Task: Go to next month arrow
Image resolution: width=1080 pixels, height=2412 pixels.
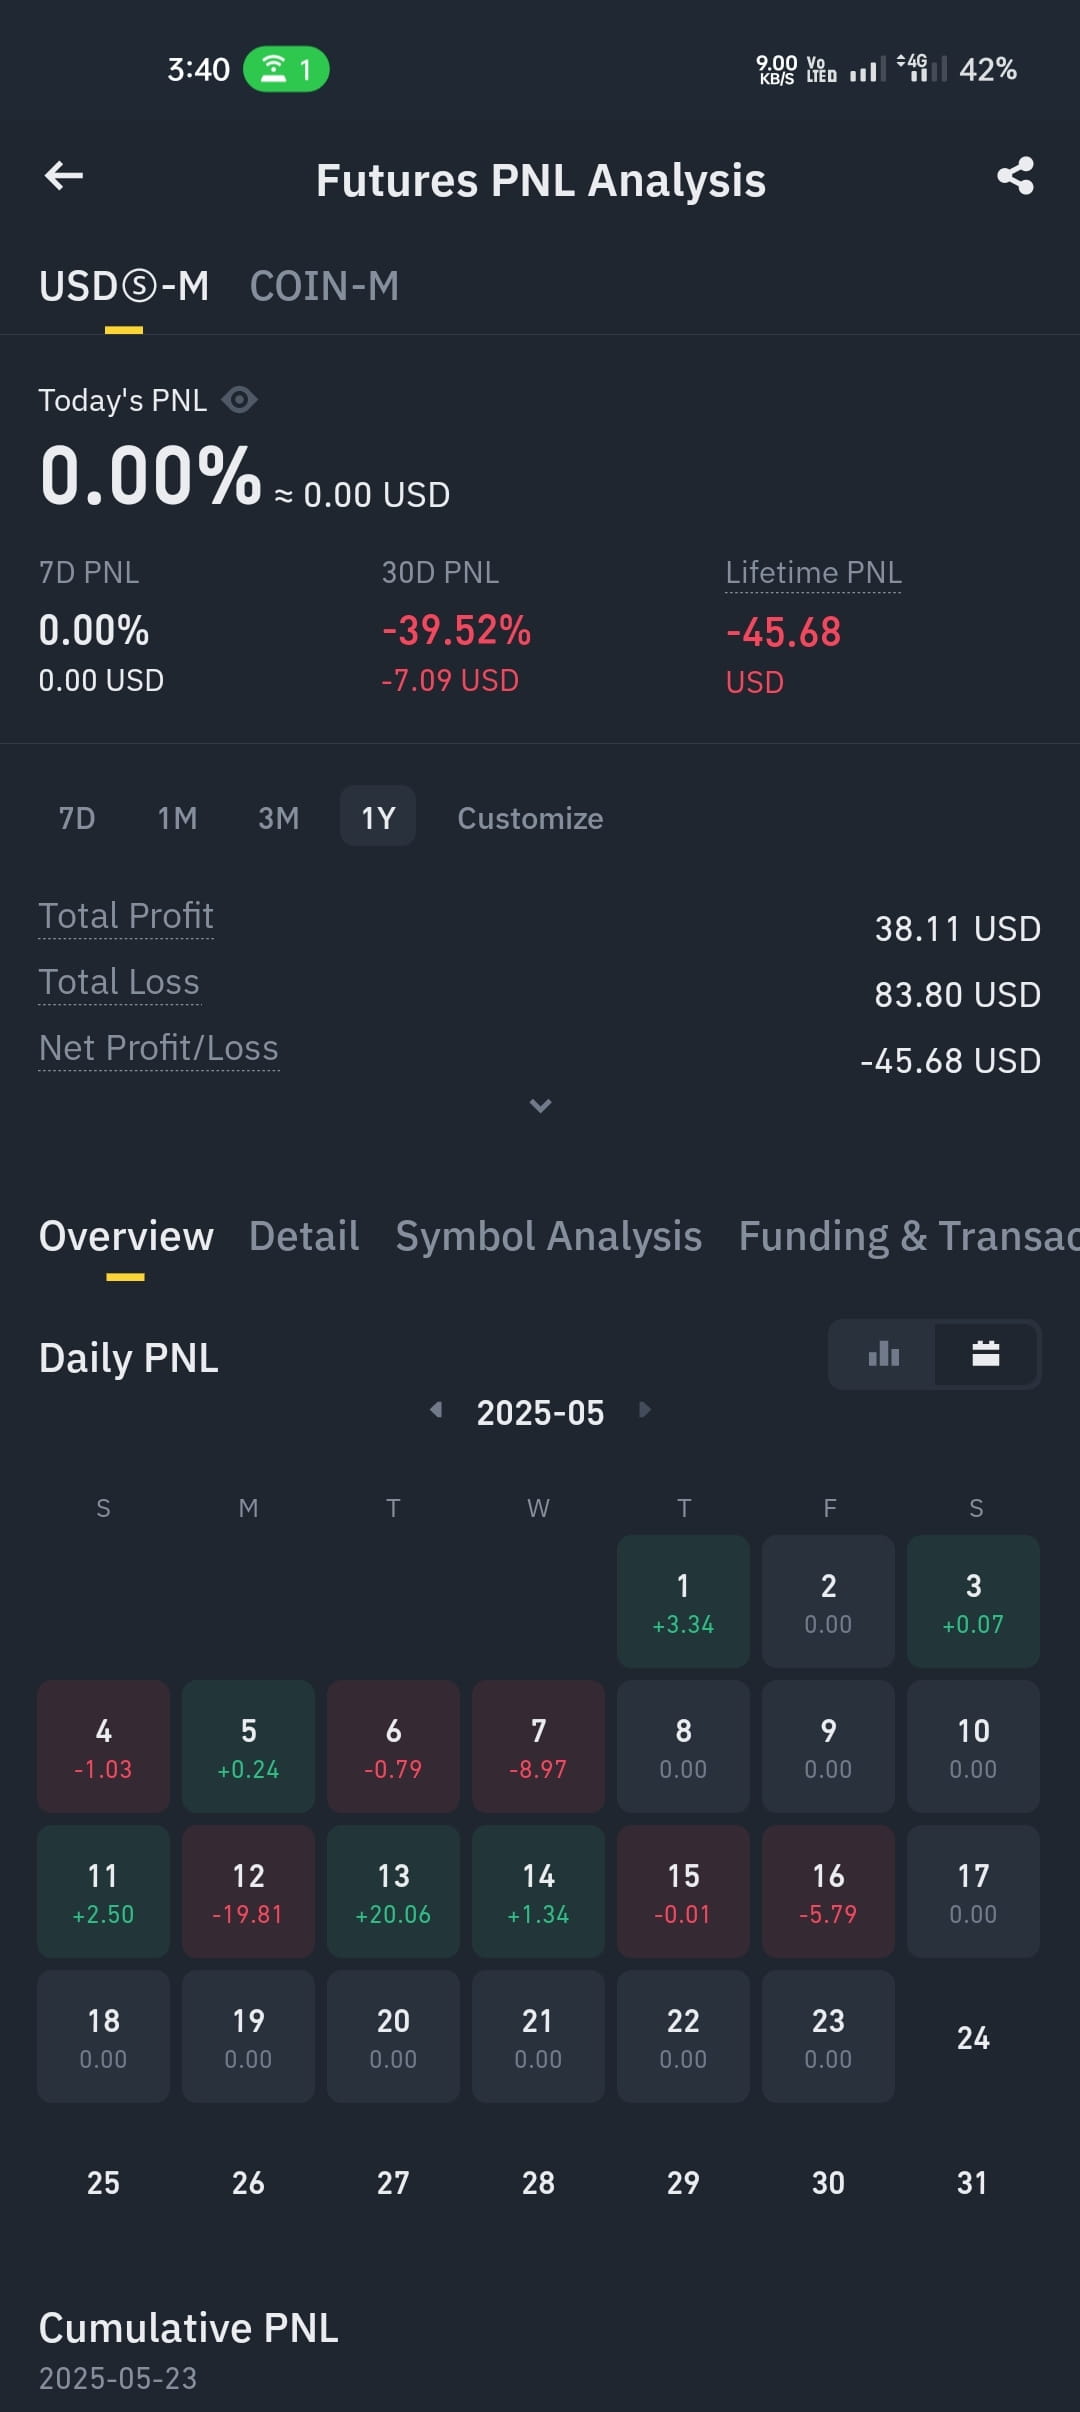Action: pos(645,1410)
